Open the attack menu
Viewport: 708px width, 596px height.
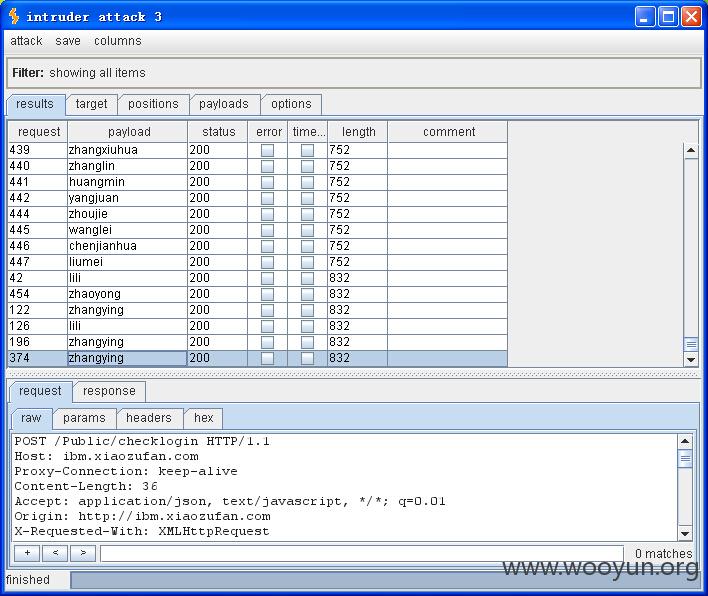pyautogui.click(x=26, y=41)
